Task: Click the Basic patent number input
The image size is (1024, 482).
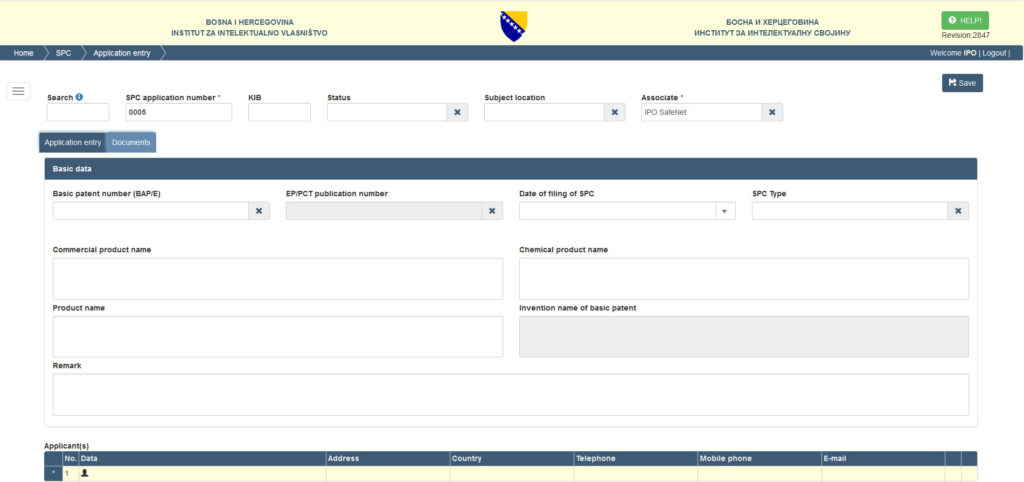Action: (x=151, y=211)
